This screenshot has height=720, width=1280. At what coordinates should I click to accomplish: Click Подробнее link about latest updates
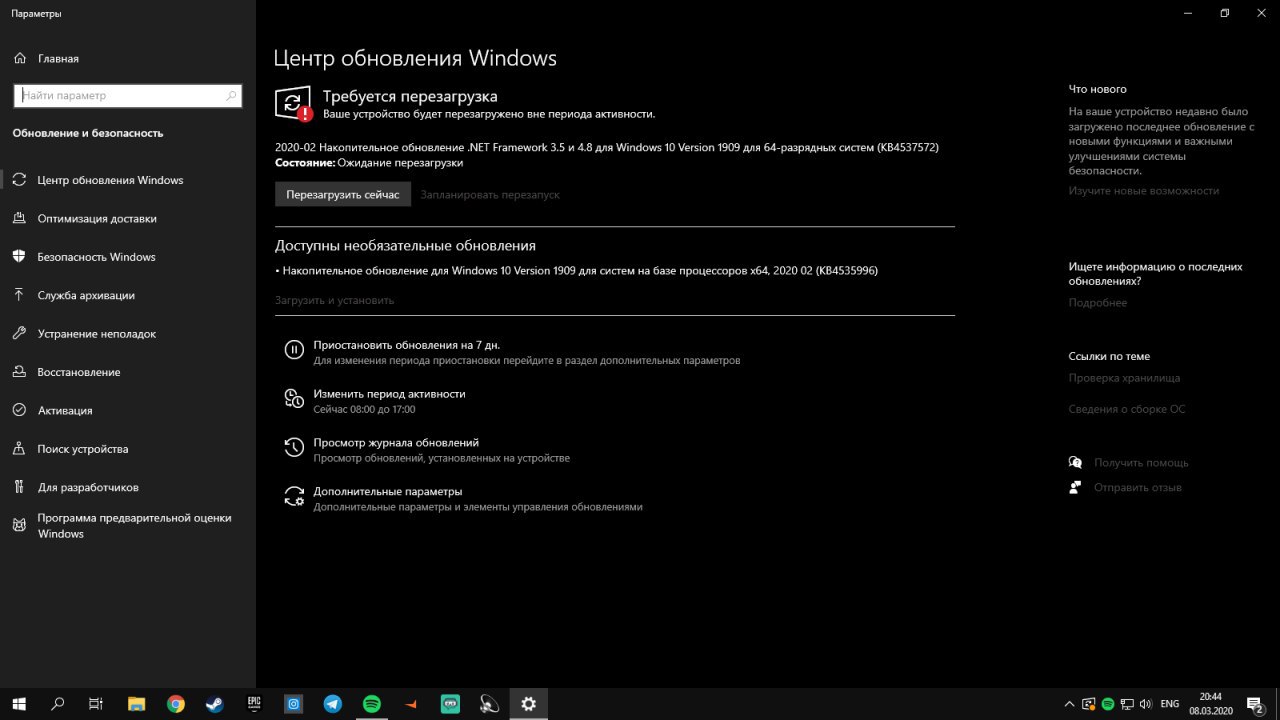[1097, 302]
